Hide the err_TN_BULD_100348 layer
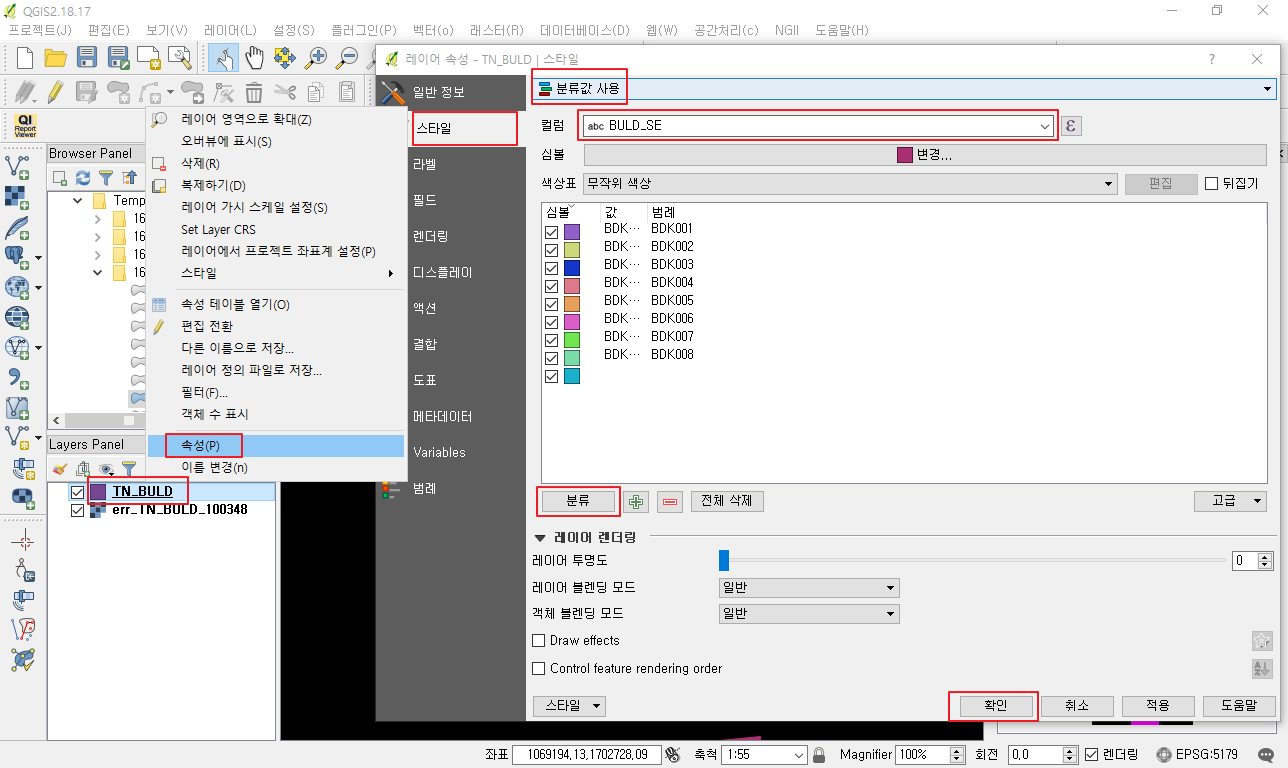This screenshot has width=1288, height=768. [77, 510]
